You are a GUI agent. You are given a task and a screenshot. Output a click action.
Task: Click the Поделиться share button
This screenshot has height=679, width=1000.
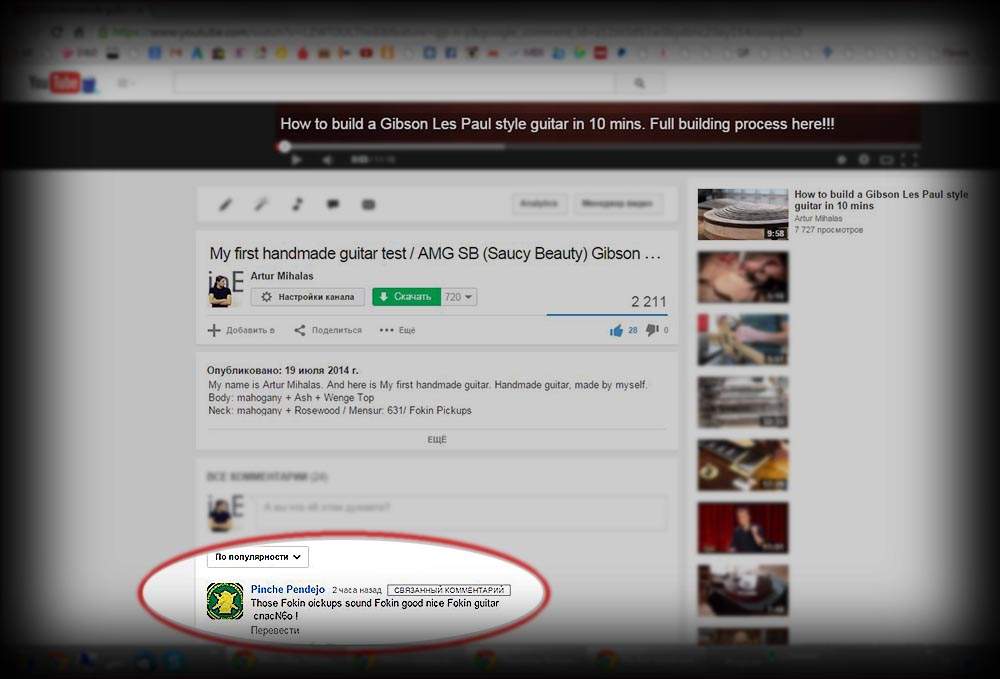328,330
